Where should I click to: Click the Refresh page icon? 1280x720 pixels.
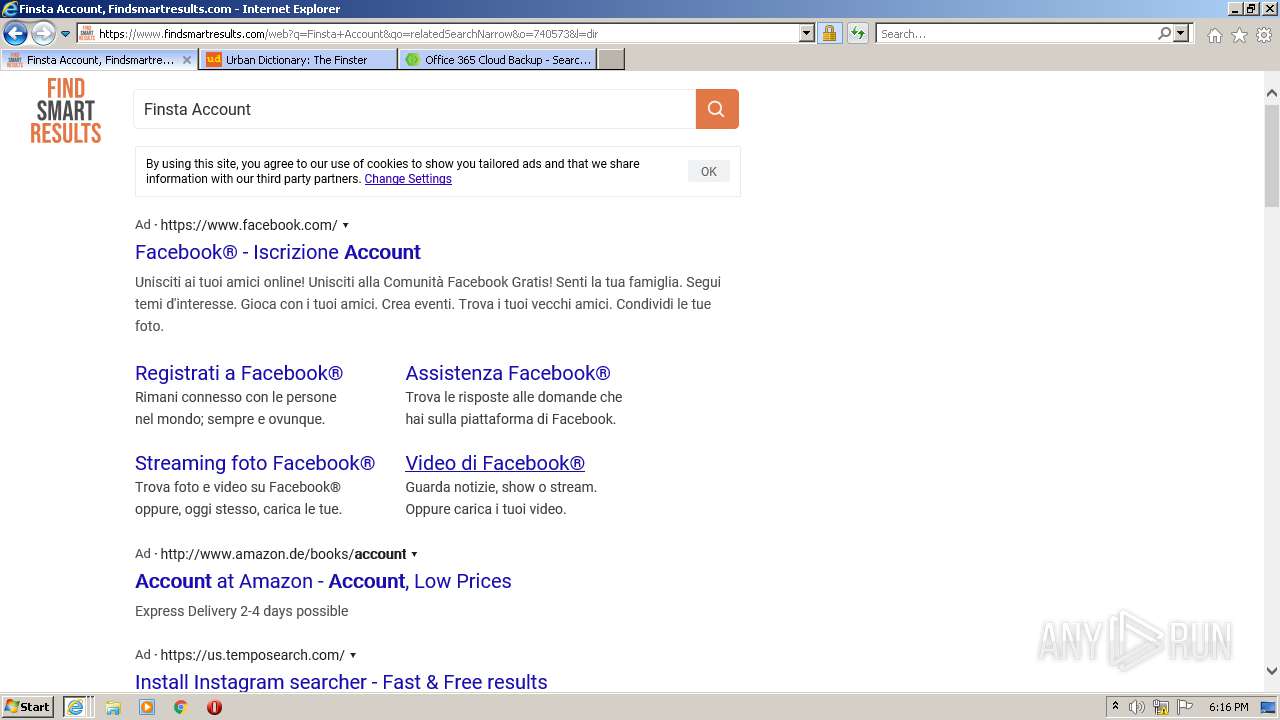857,34
